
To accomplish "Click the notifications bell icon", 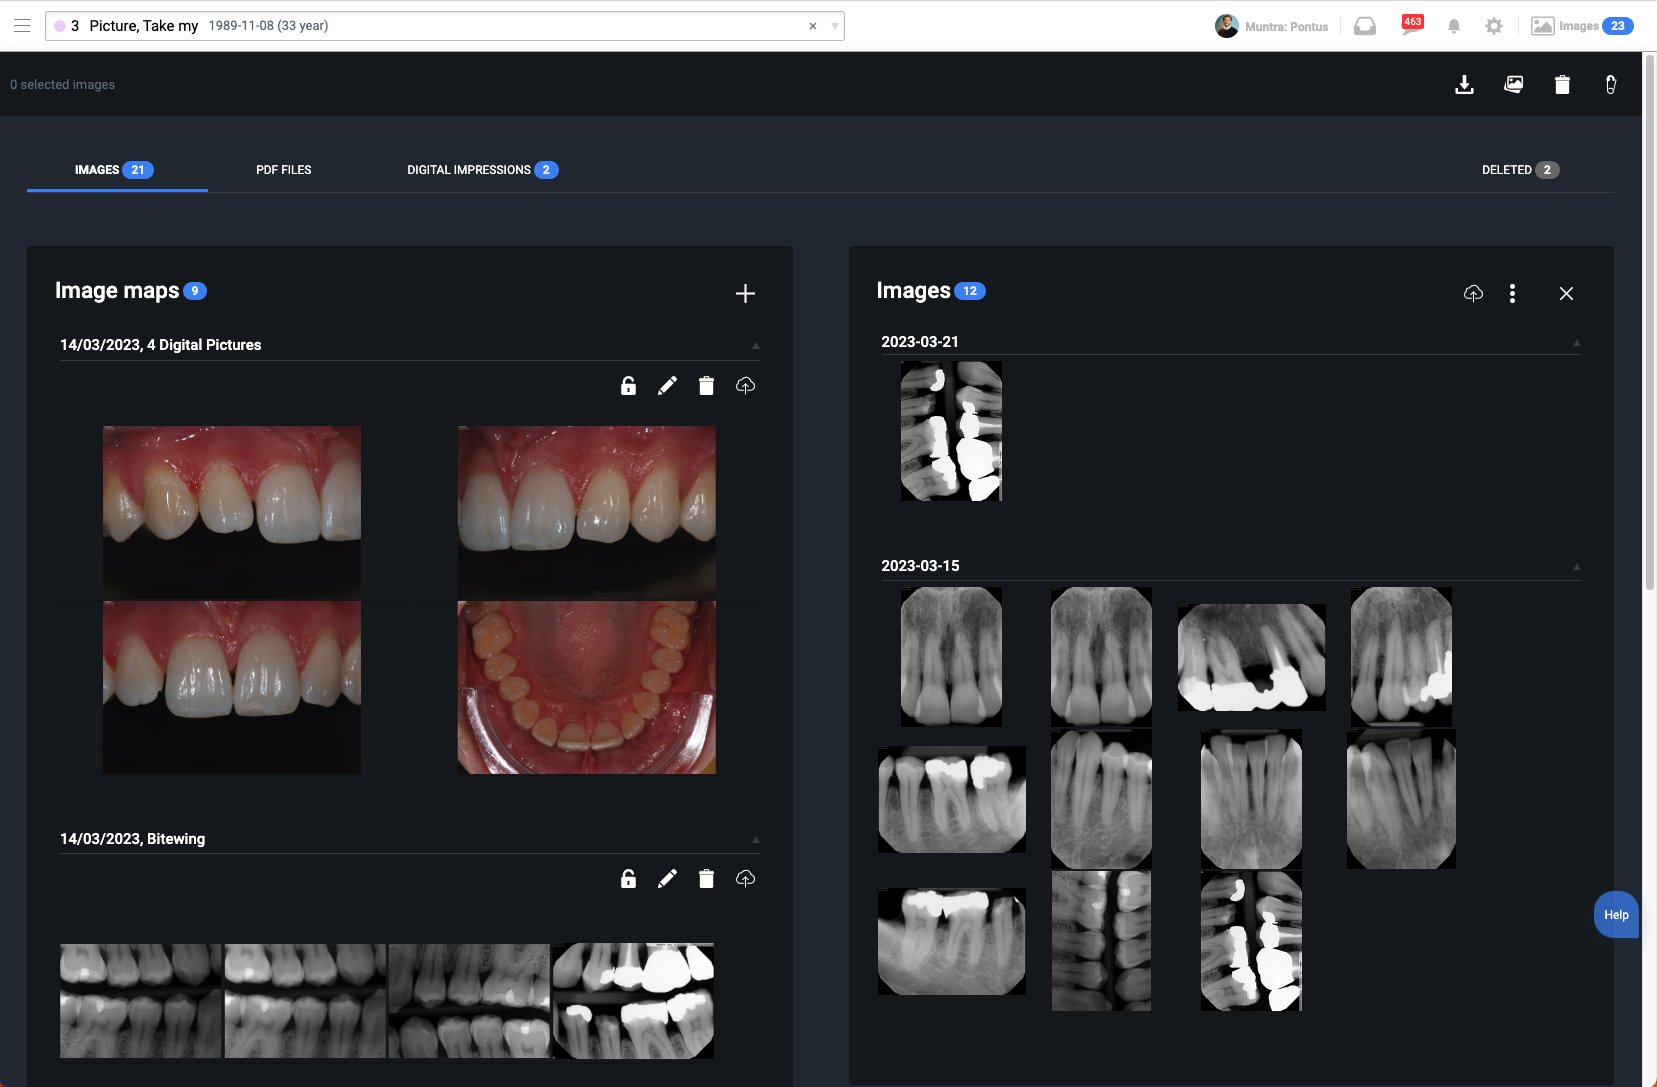I will click(x=1453, y=25).
